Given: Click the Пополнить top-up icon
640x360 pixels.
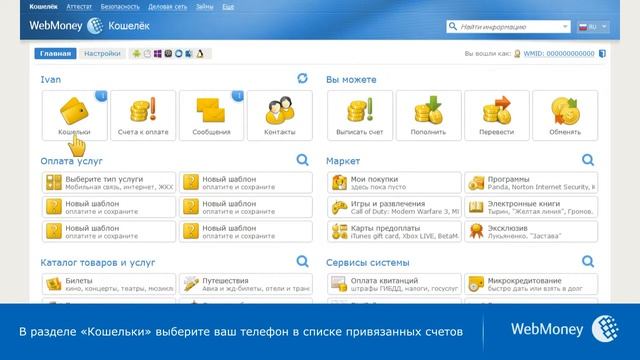Looking at the screenshot, I should [x=428, y=110].
